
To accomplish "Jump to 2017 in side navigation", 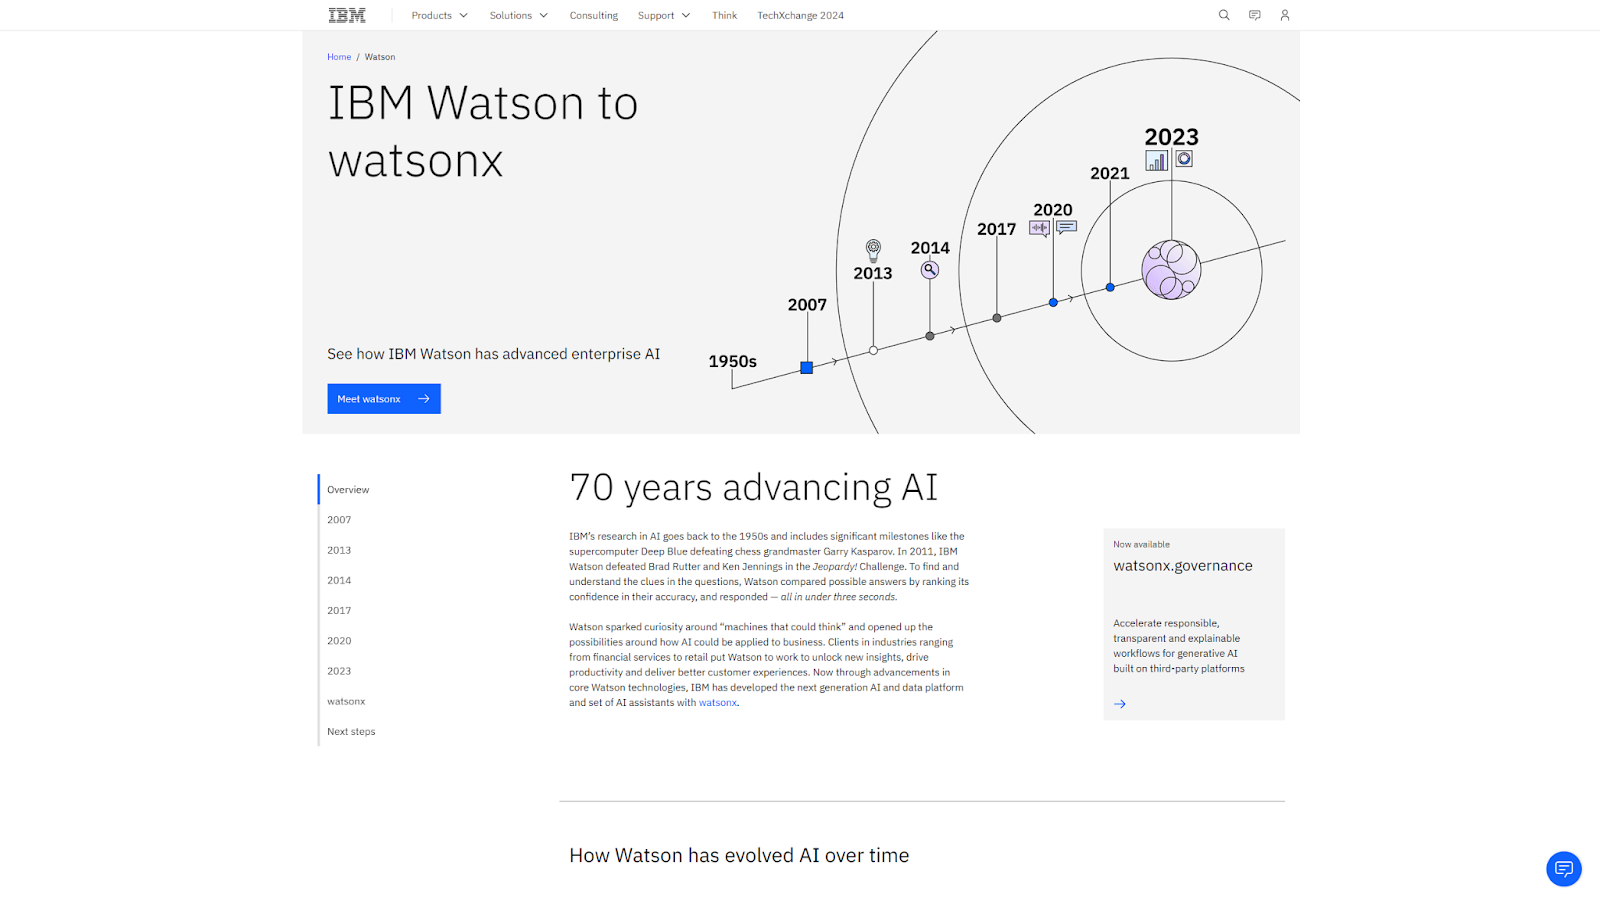I will coord(339,611).
